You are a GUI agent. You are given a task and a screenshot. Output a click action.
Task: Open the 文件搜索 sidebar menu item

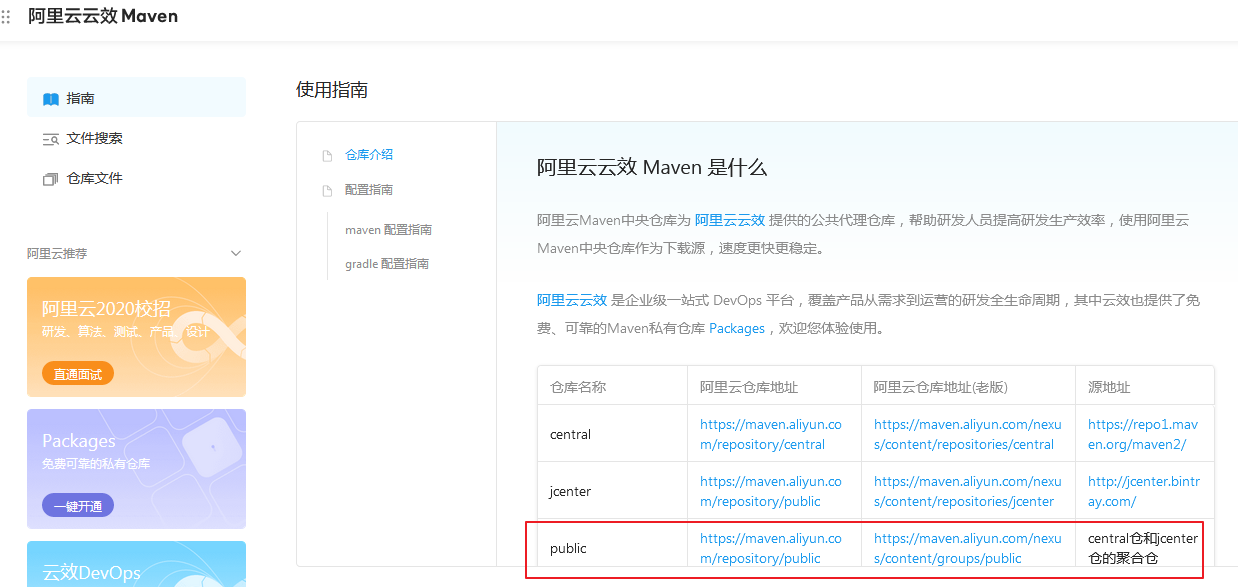point(136,138)
